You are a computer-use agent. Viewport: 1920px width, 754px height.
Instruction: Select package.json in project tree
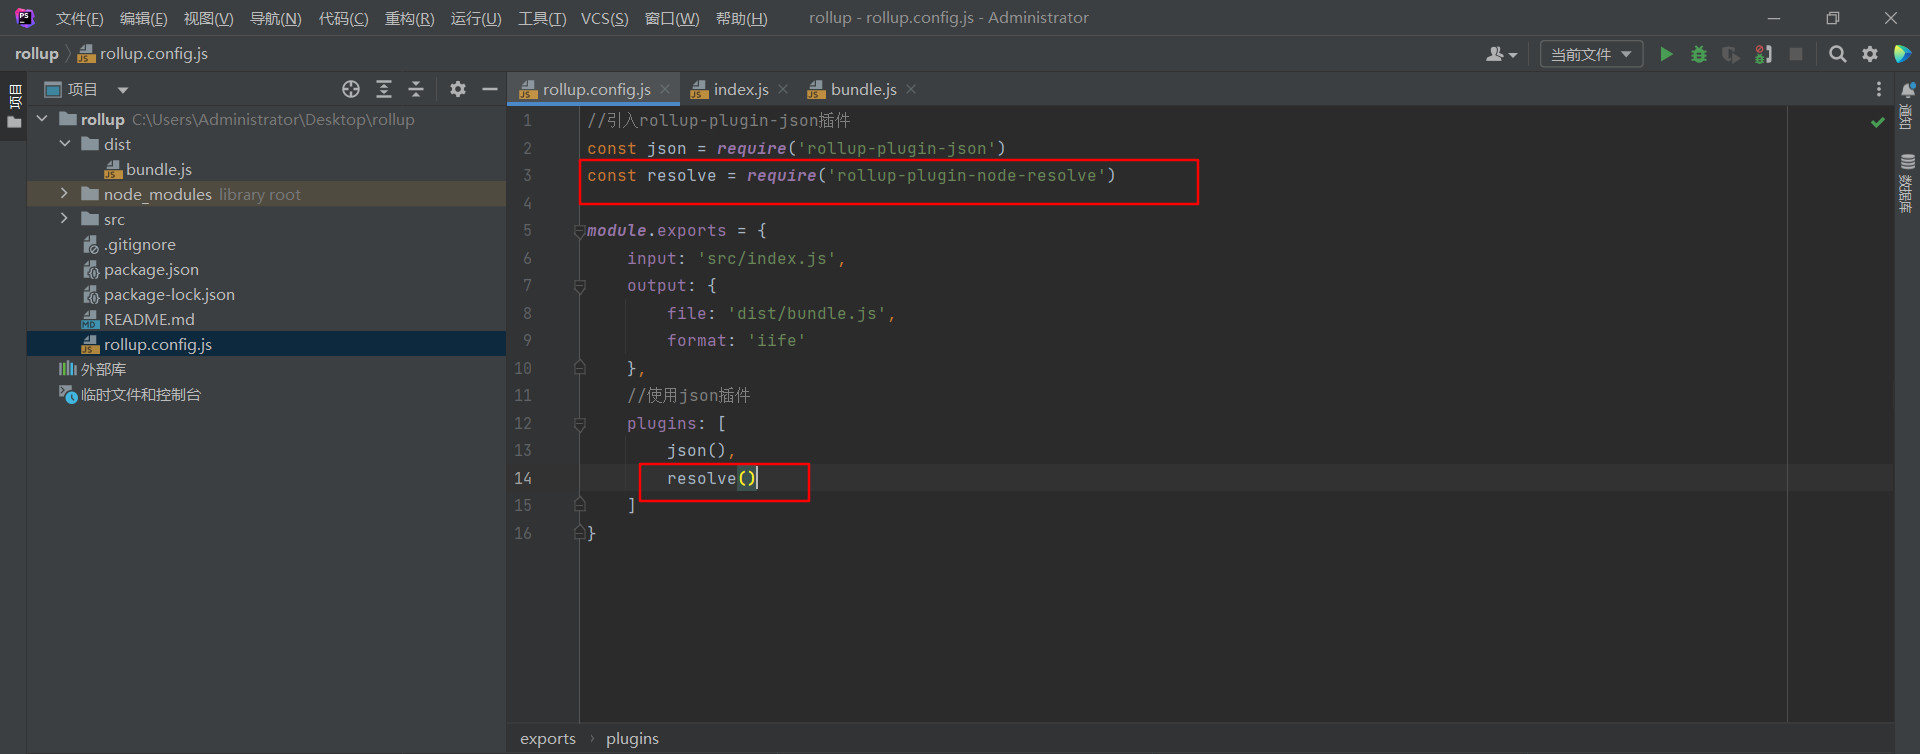click(151, 269)
